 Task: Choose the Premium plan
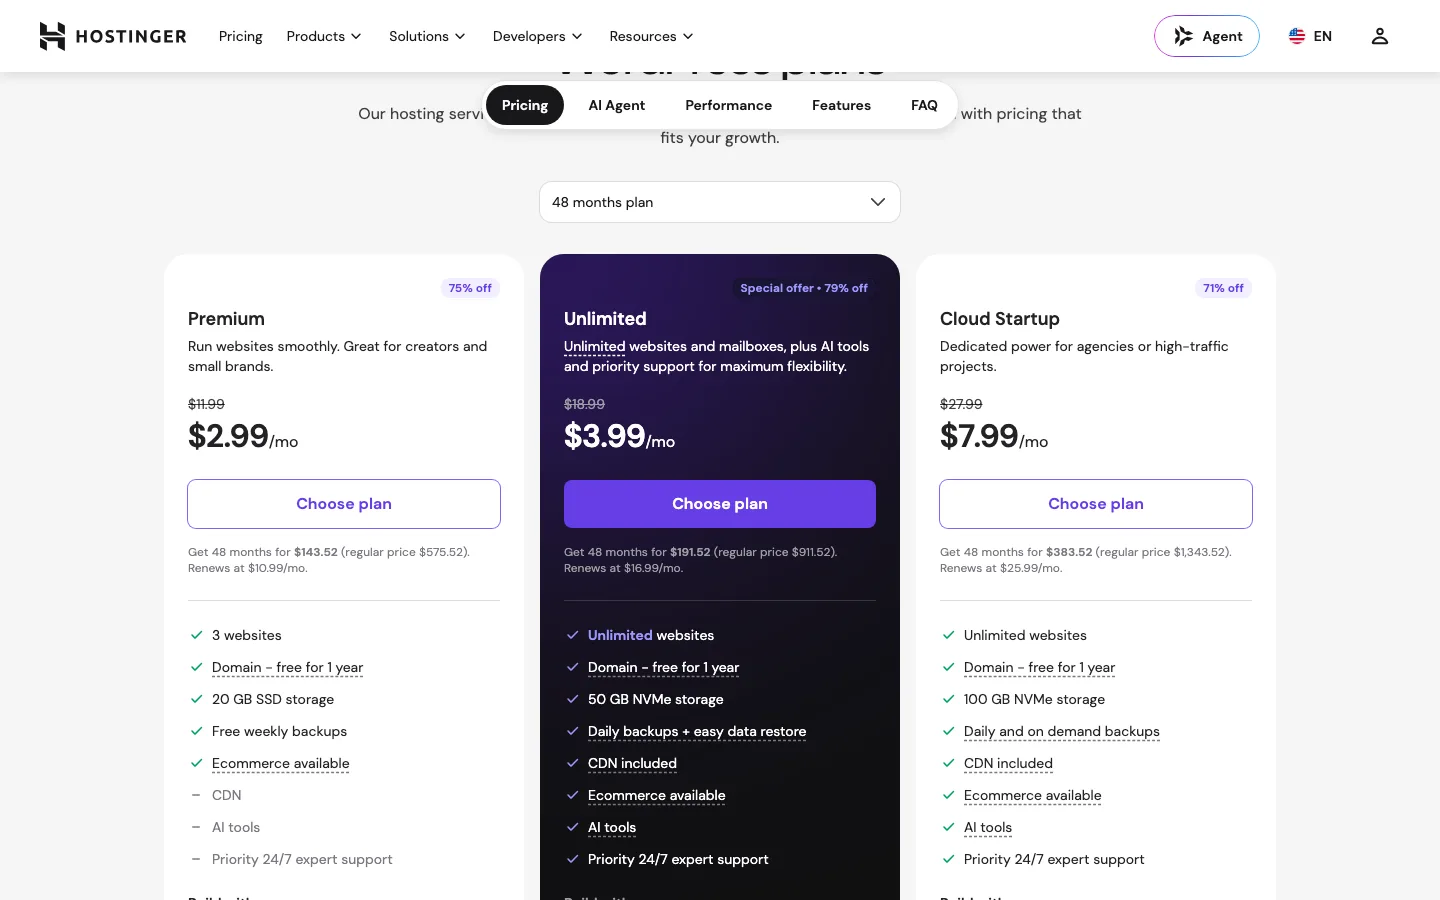pyautogui.click(x=344, y=504)
